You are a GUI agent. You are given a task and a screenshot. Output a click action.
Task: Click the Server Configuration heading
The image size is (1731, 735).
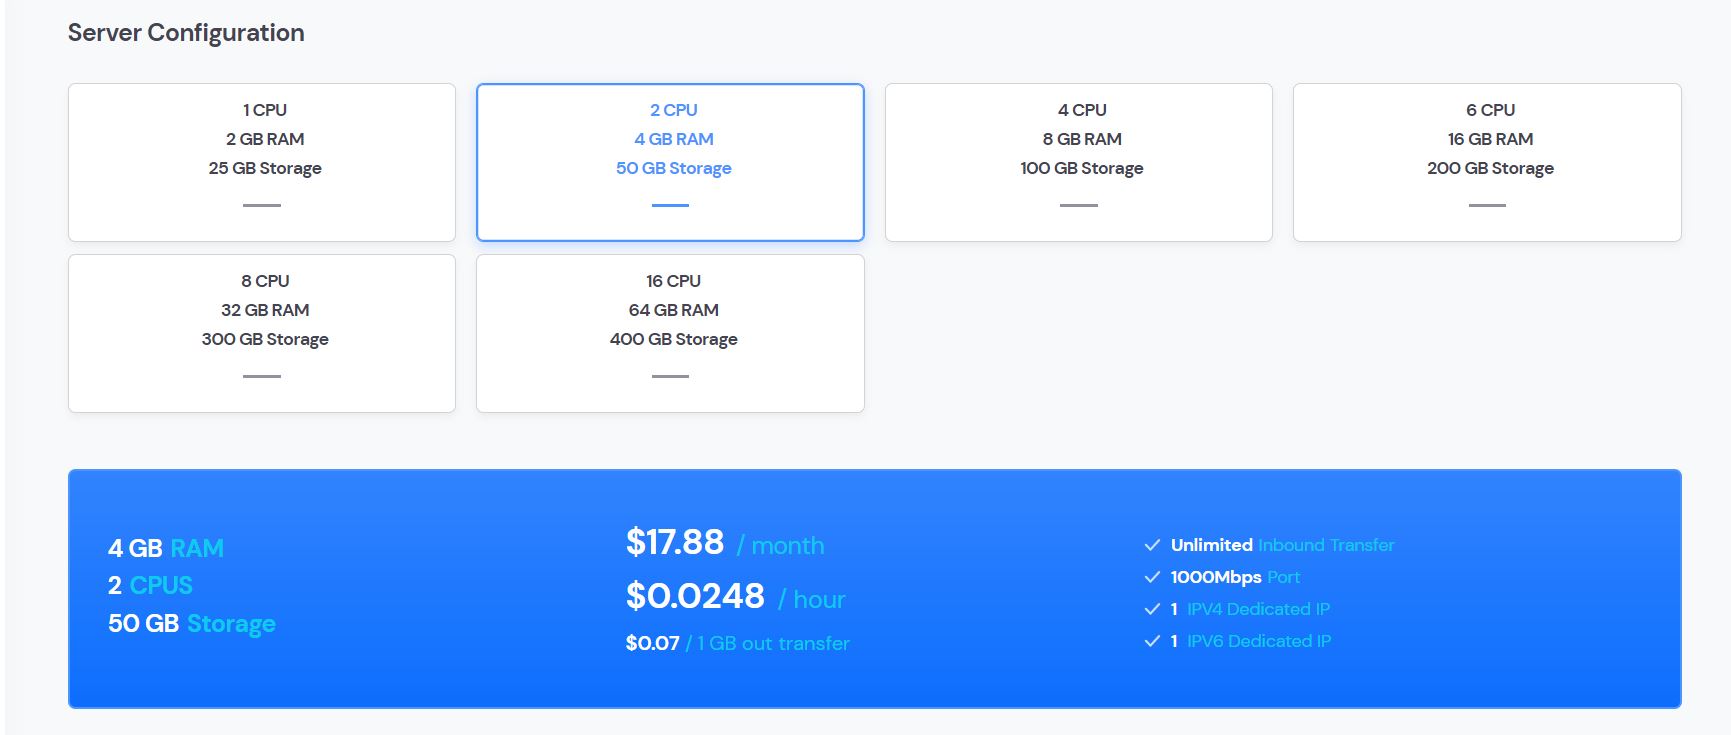186,33
